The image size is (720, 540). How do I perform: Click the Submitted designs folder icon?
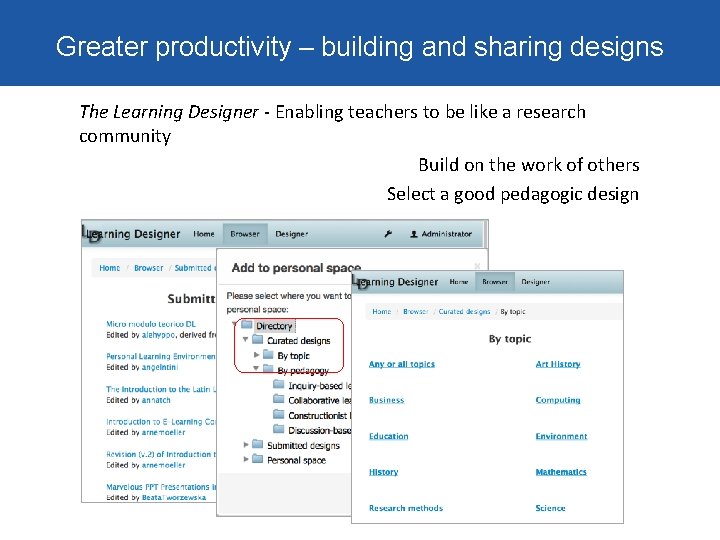click(x=258, y=444)
